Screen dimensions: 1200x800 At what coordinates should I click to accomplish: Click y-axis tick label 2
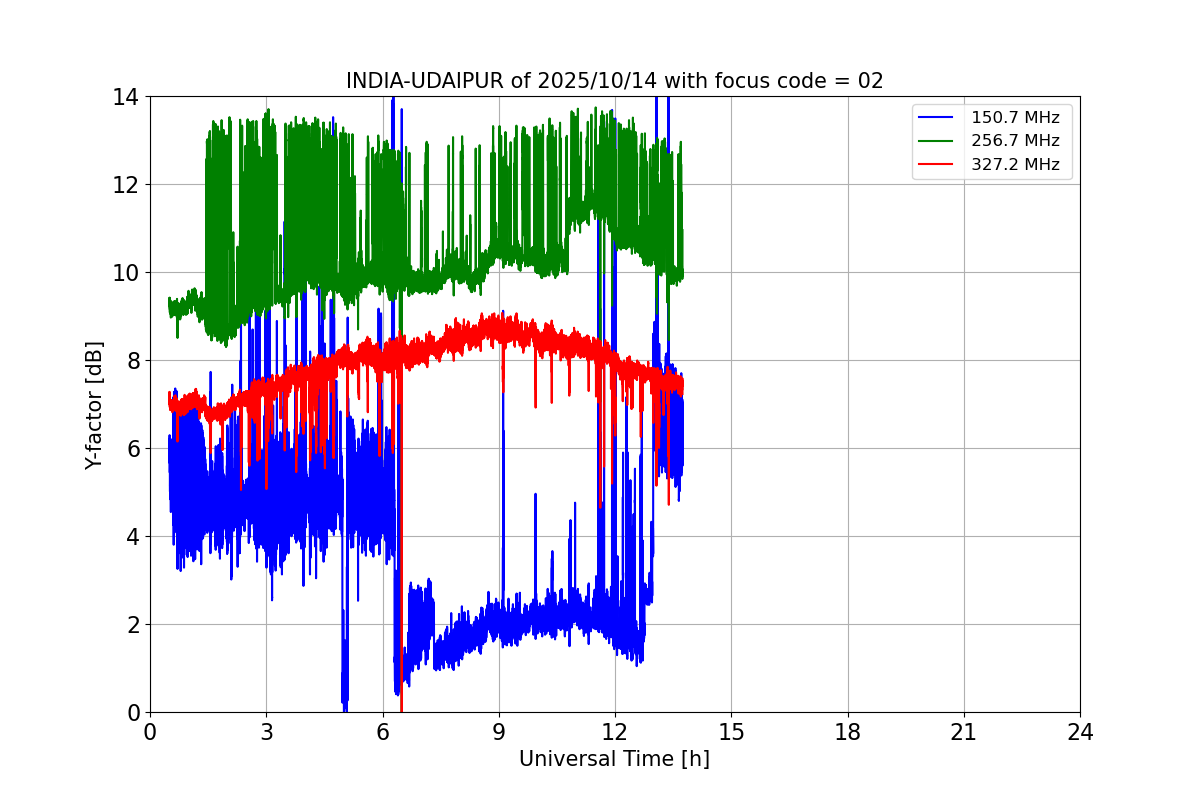132,625
